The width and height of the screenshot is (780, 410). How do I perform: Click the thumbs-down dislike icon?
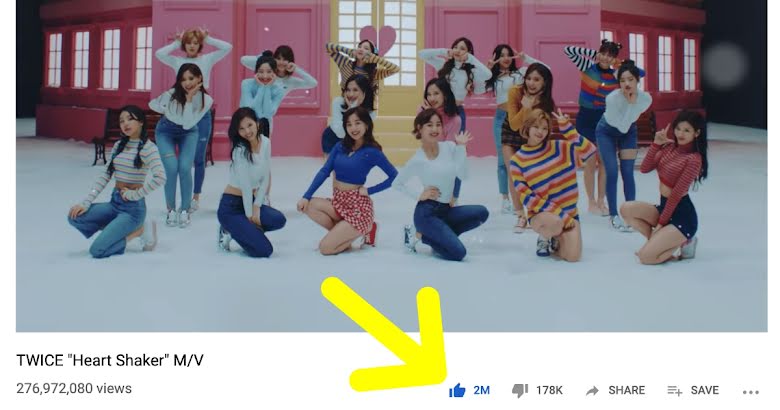point(520,391)
